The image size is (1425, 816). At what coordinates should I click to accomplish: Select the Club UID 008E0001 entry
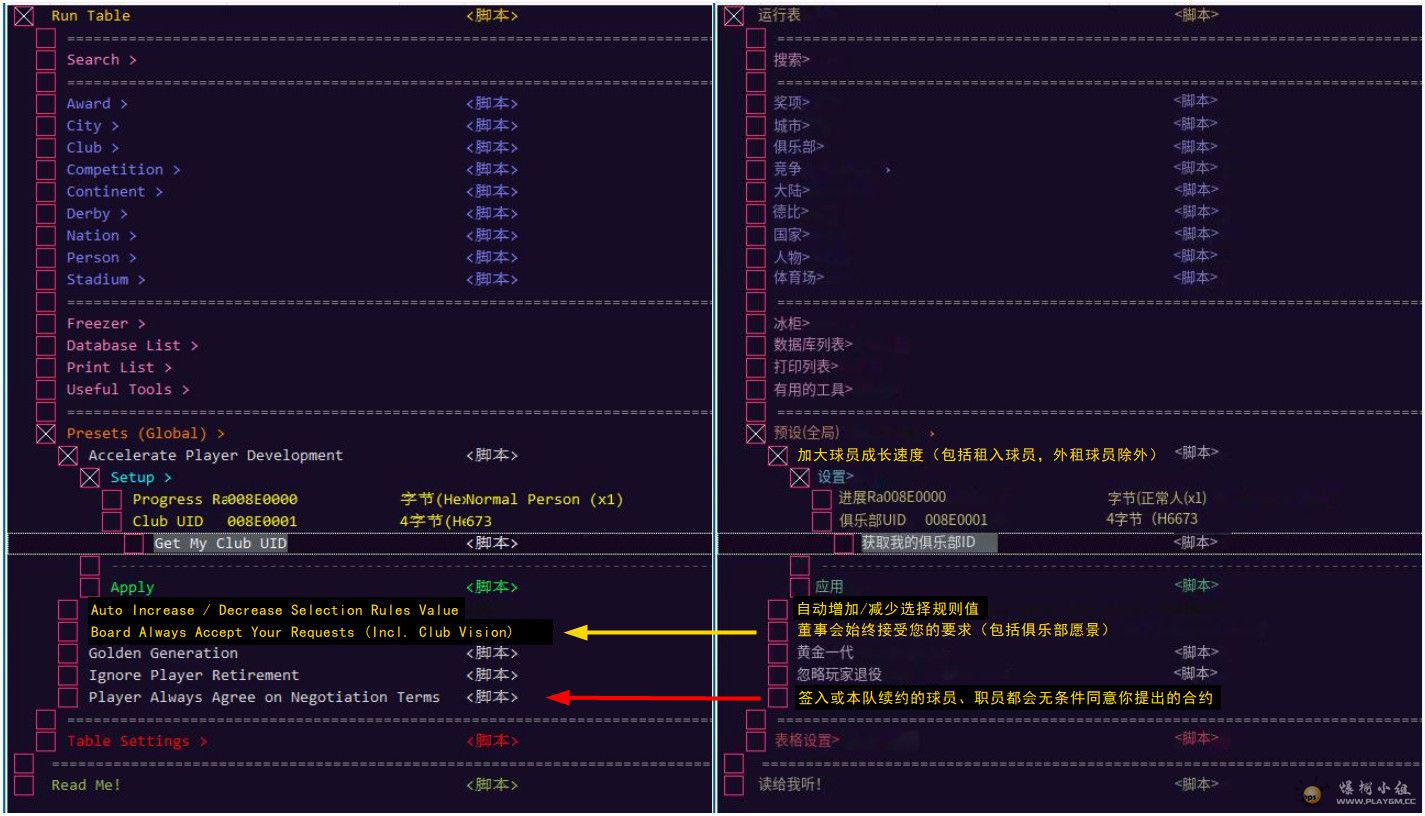[x=214, y=522]
